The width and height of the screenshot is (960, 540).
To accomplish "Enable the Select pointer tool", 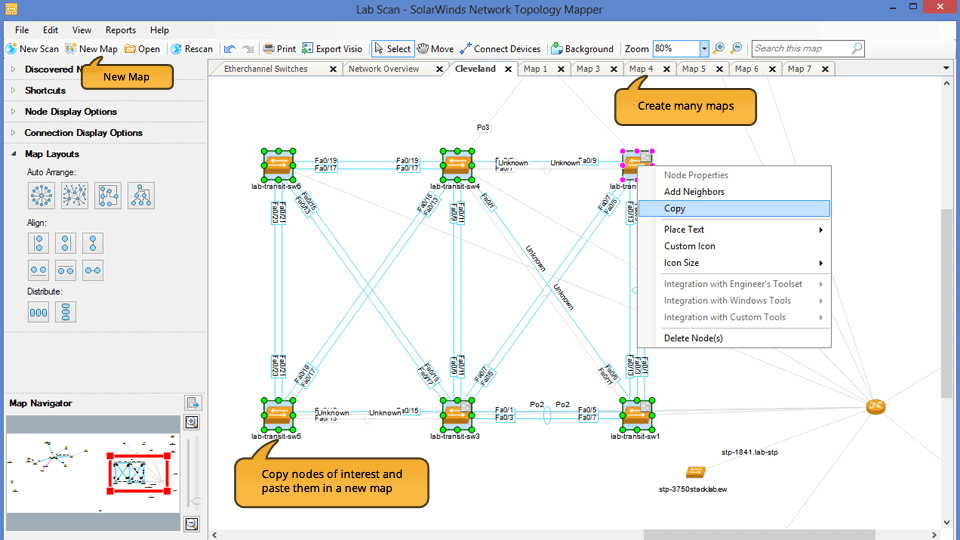I will [392, 49].
